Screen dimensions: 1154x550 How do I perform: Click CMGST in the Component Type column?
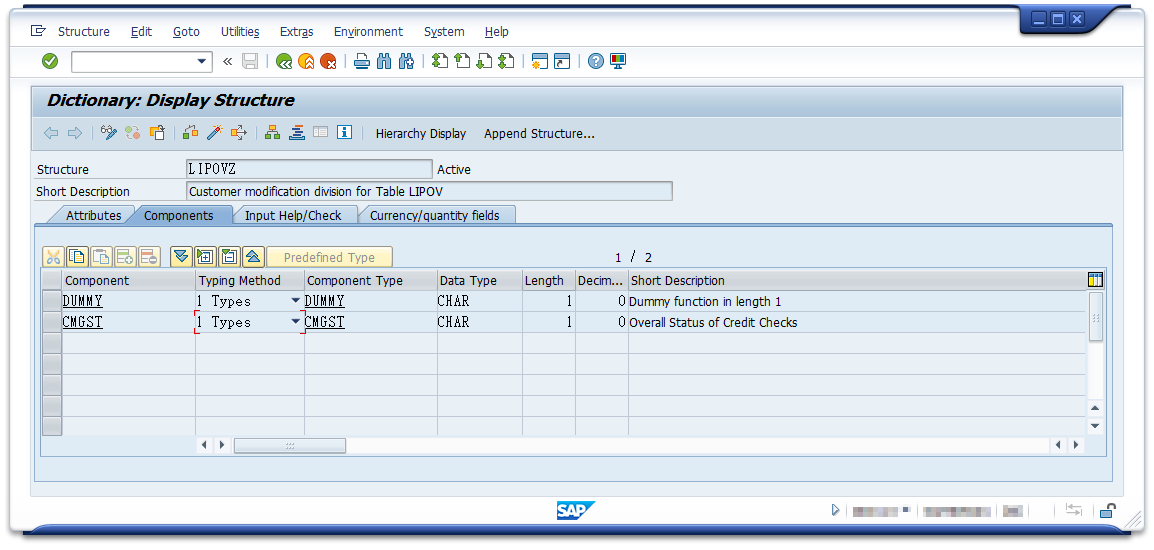(x=325, y=322)
